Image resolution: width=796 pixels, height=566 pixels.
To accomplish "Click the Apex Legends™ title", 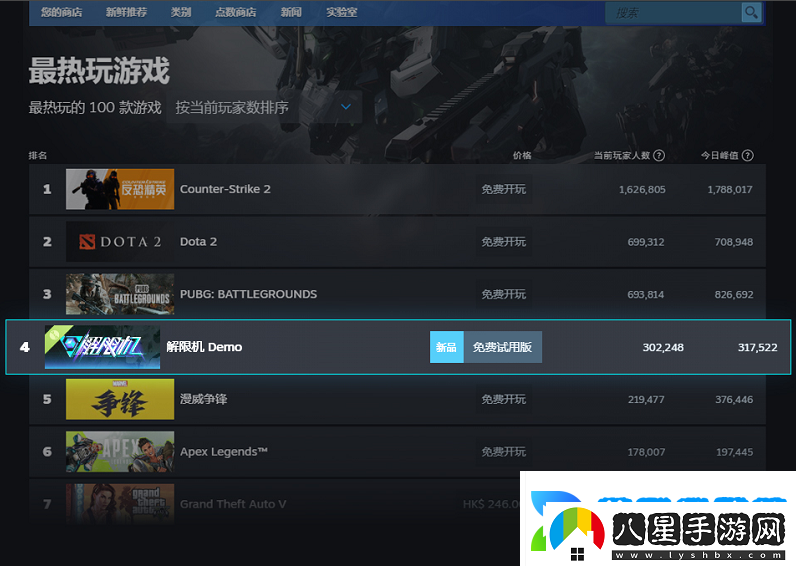I will pos(224,451).
